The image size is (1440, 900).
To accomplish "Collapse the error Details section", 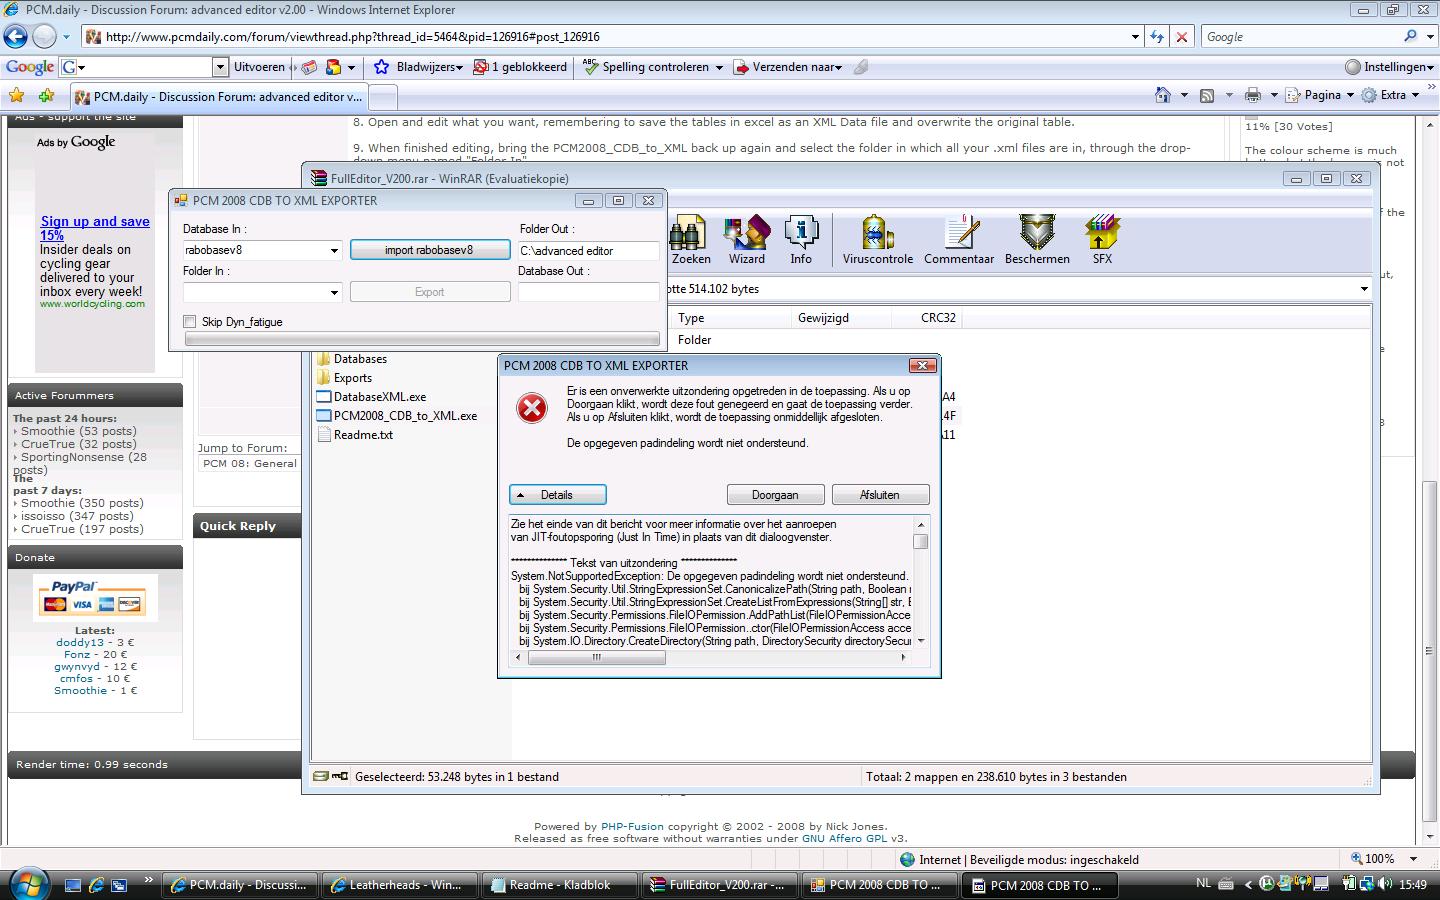I will (x=557, y=495).
